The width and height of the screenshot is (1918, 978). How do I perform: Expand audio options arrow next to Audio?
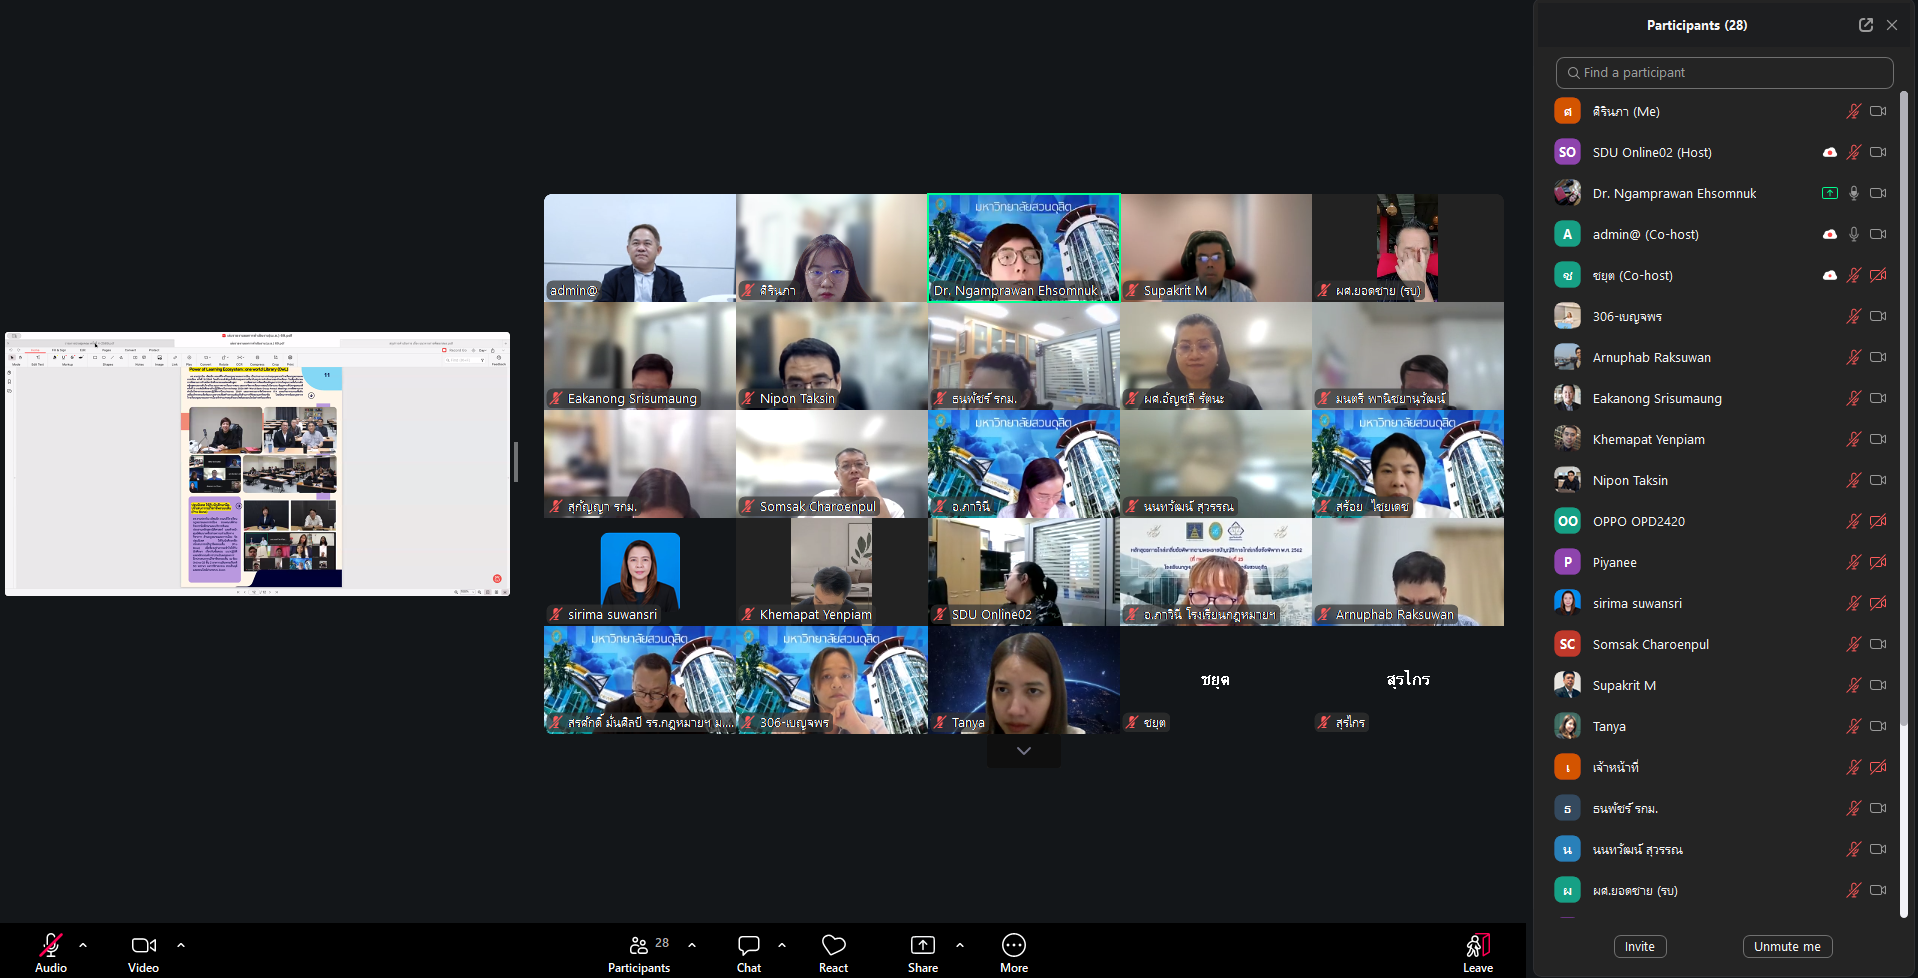pos(83,945)
